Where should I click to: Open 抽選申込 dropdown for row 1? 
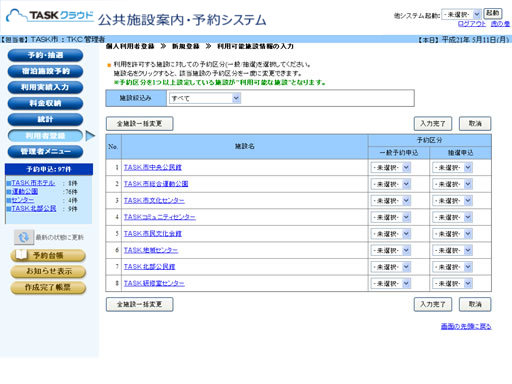coord(452,168)
